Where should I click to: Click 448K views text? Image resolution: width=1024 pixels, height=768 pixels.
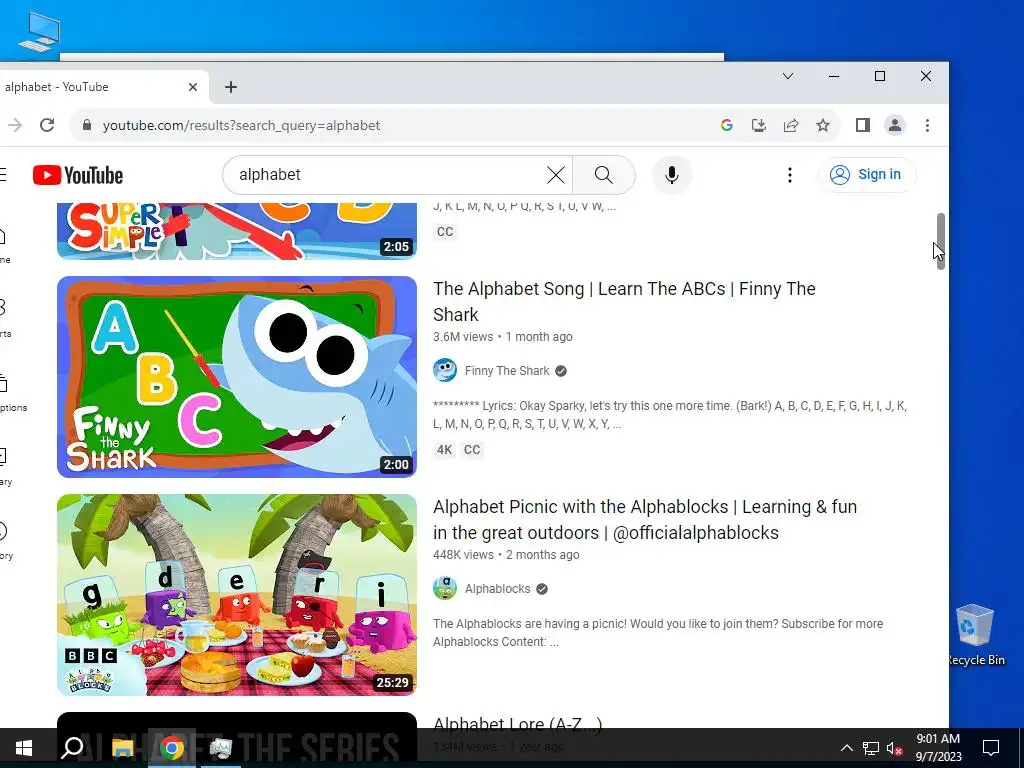point(463,555)
